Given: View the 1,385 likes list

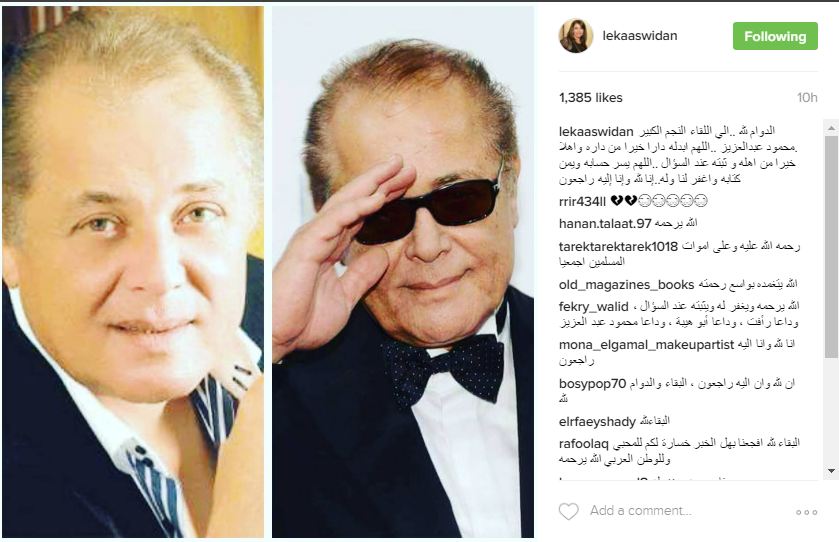Looking at the screenshot, I should pyautogui.click(x=591, y=98).
